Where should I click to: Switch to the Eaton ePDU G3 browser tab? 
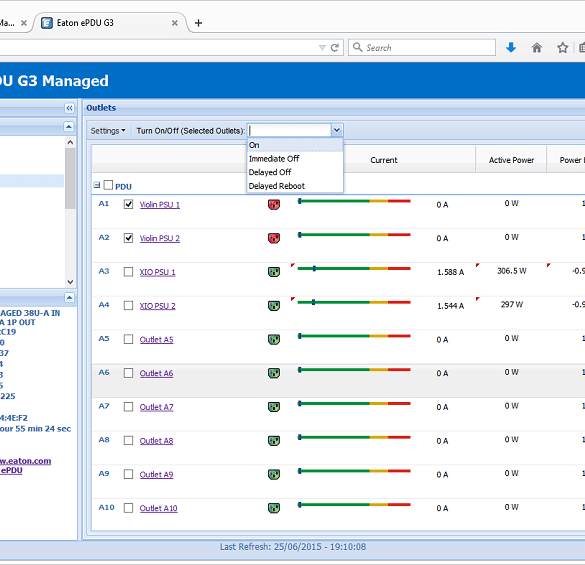tap(110, 23)
